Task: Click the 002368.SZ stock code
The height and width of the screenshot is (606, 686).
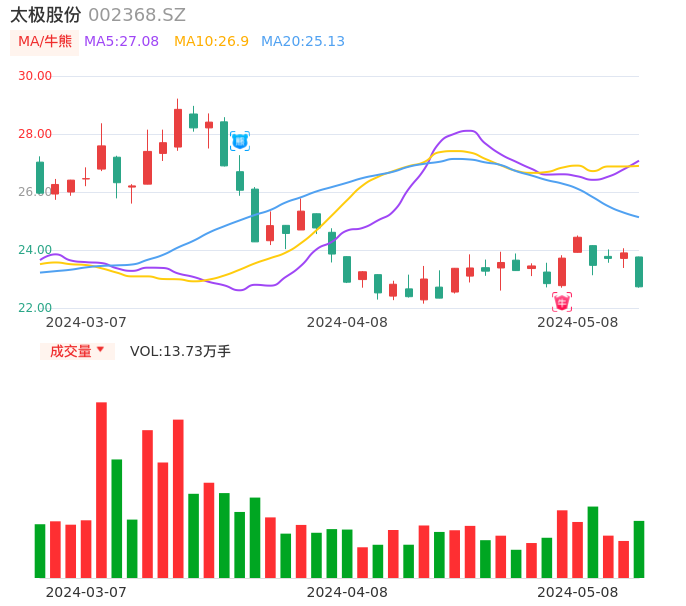Action: click(137, 15)
